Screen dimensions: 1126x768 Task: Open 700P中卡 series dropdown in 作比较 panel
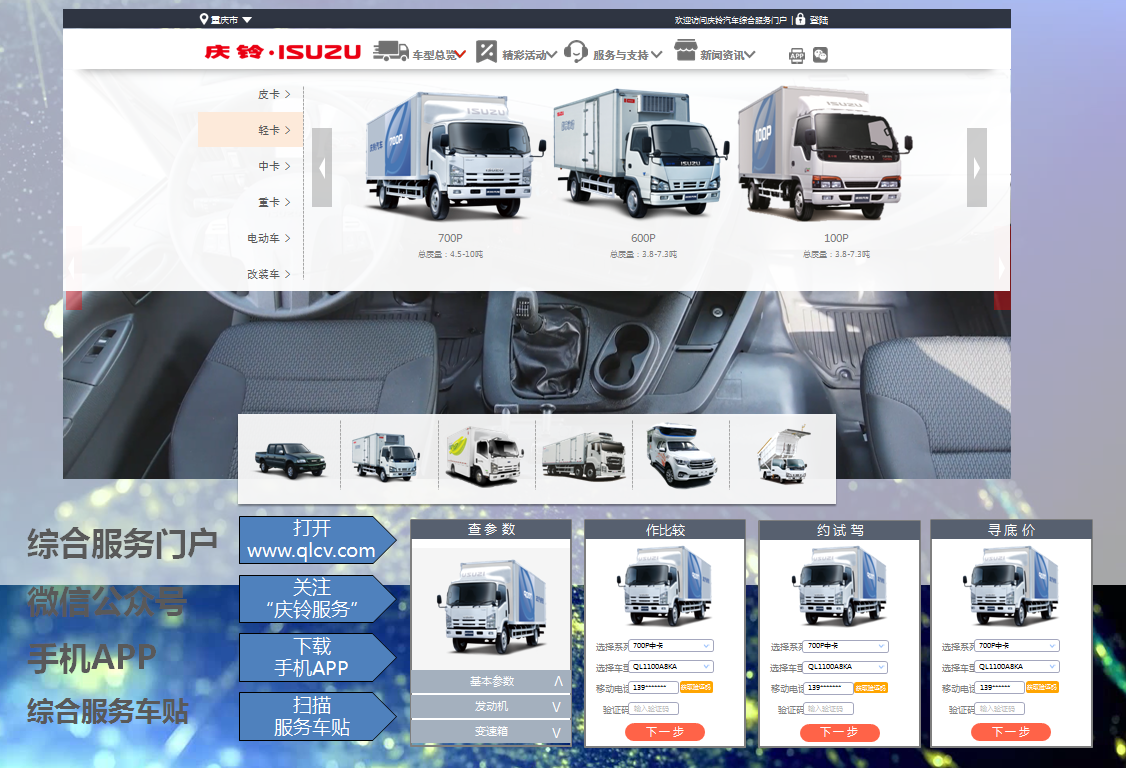click(671, 646)
